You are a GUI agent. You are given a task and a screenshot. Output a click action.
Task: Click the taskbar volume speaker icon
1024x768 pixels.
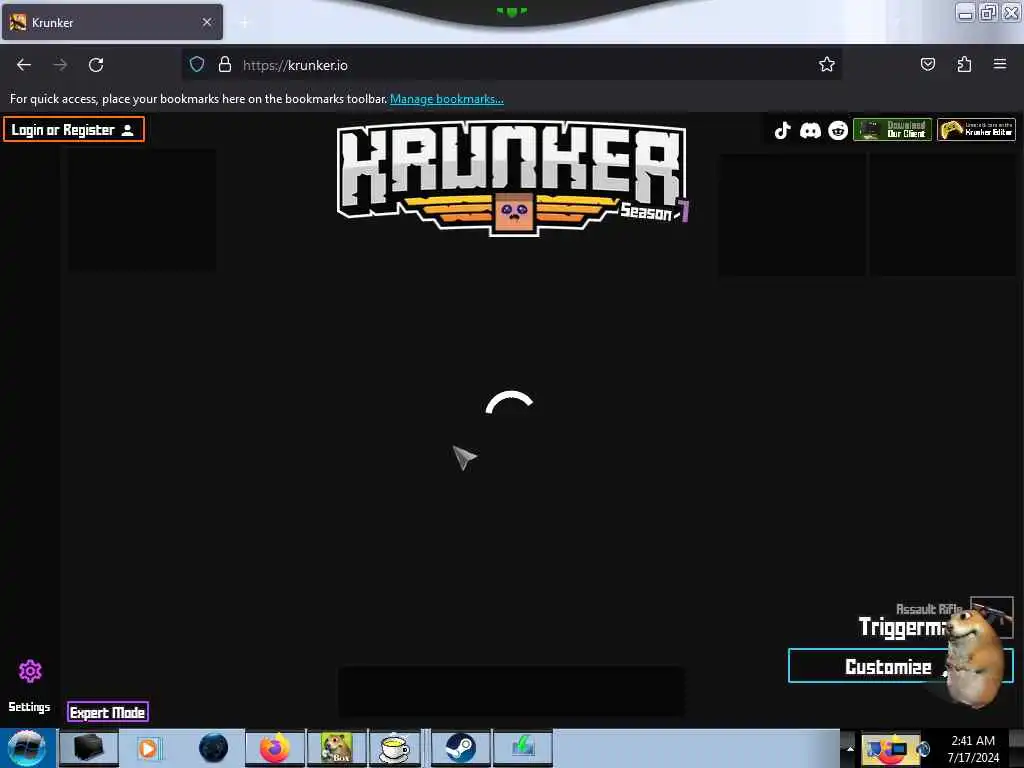coord(923,749)
